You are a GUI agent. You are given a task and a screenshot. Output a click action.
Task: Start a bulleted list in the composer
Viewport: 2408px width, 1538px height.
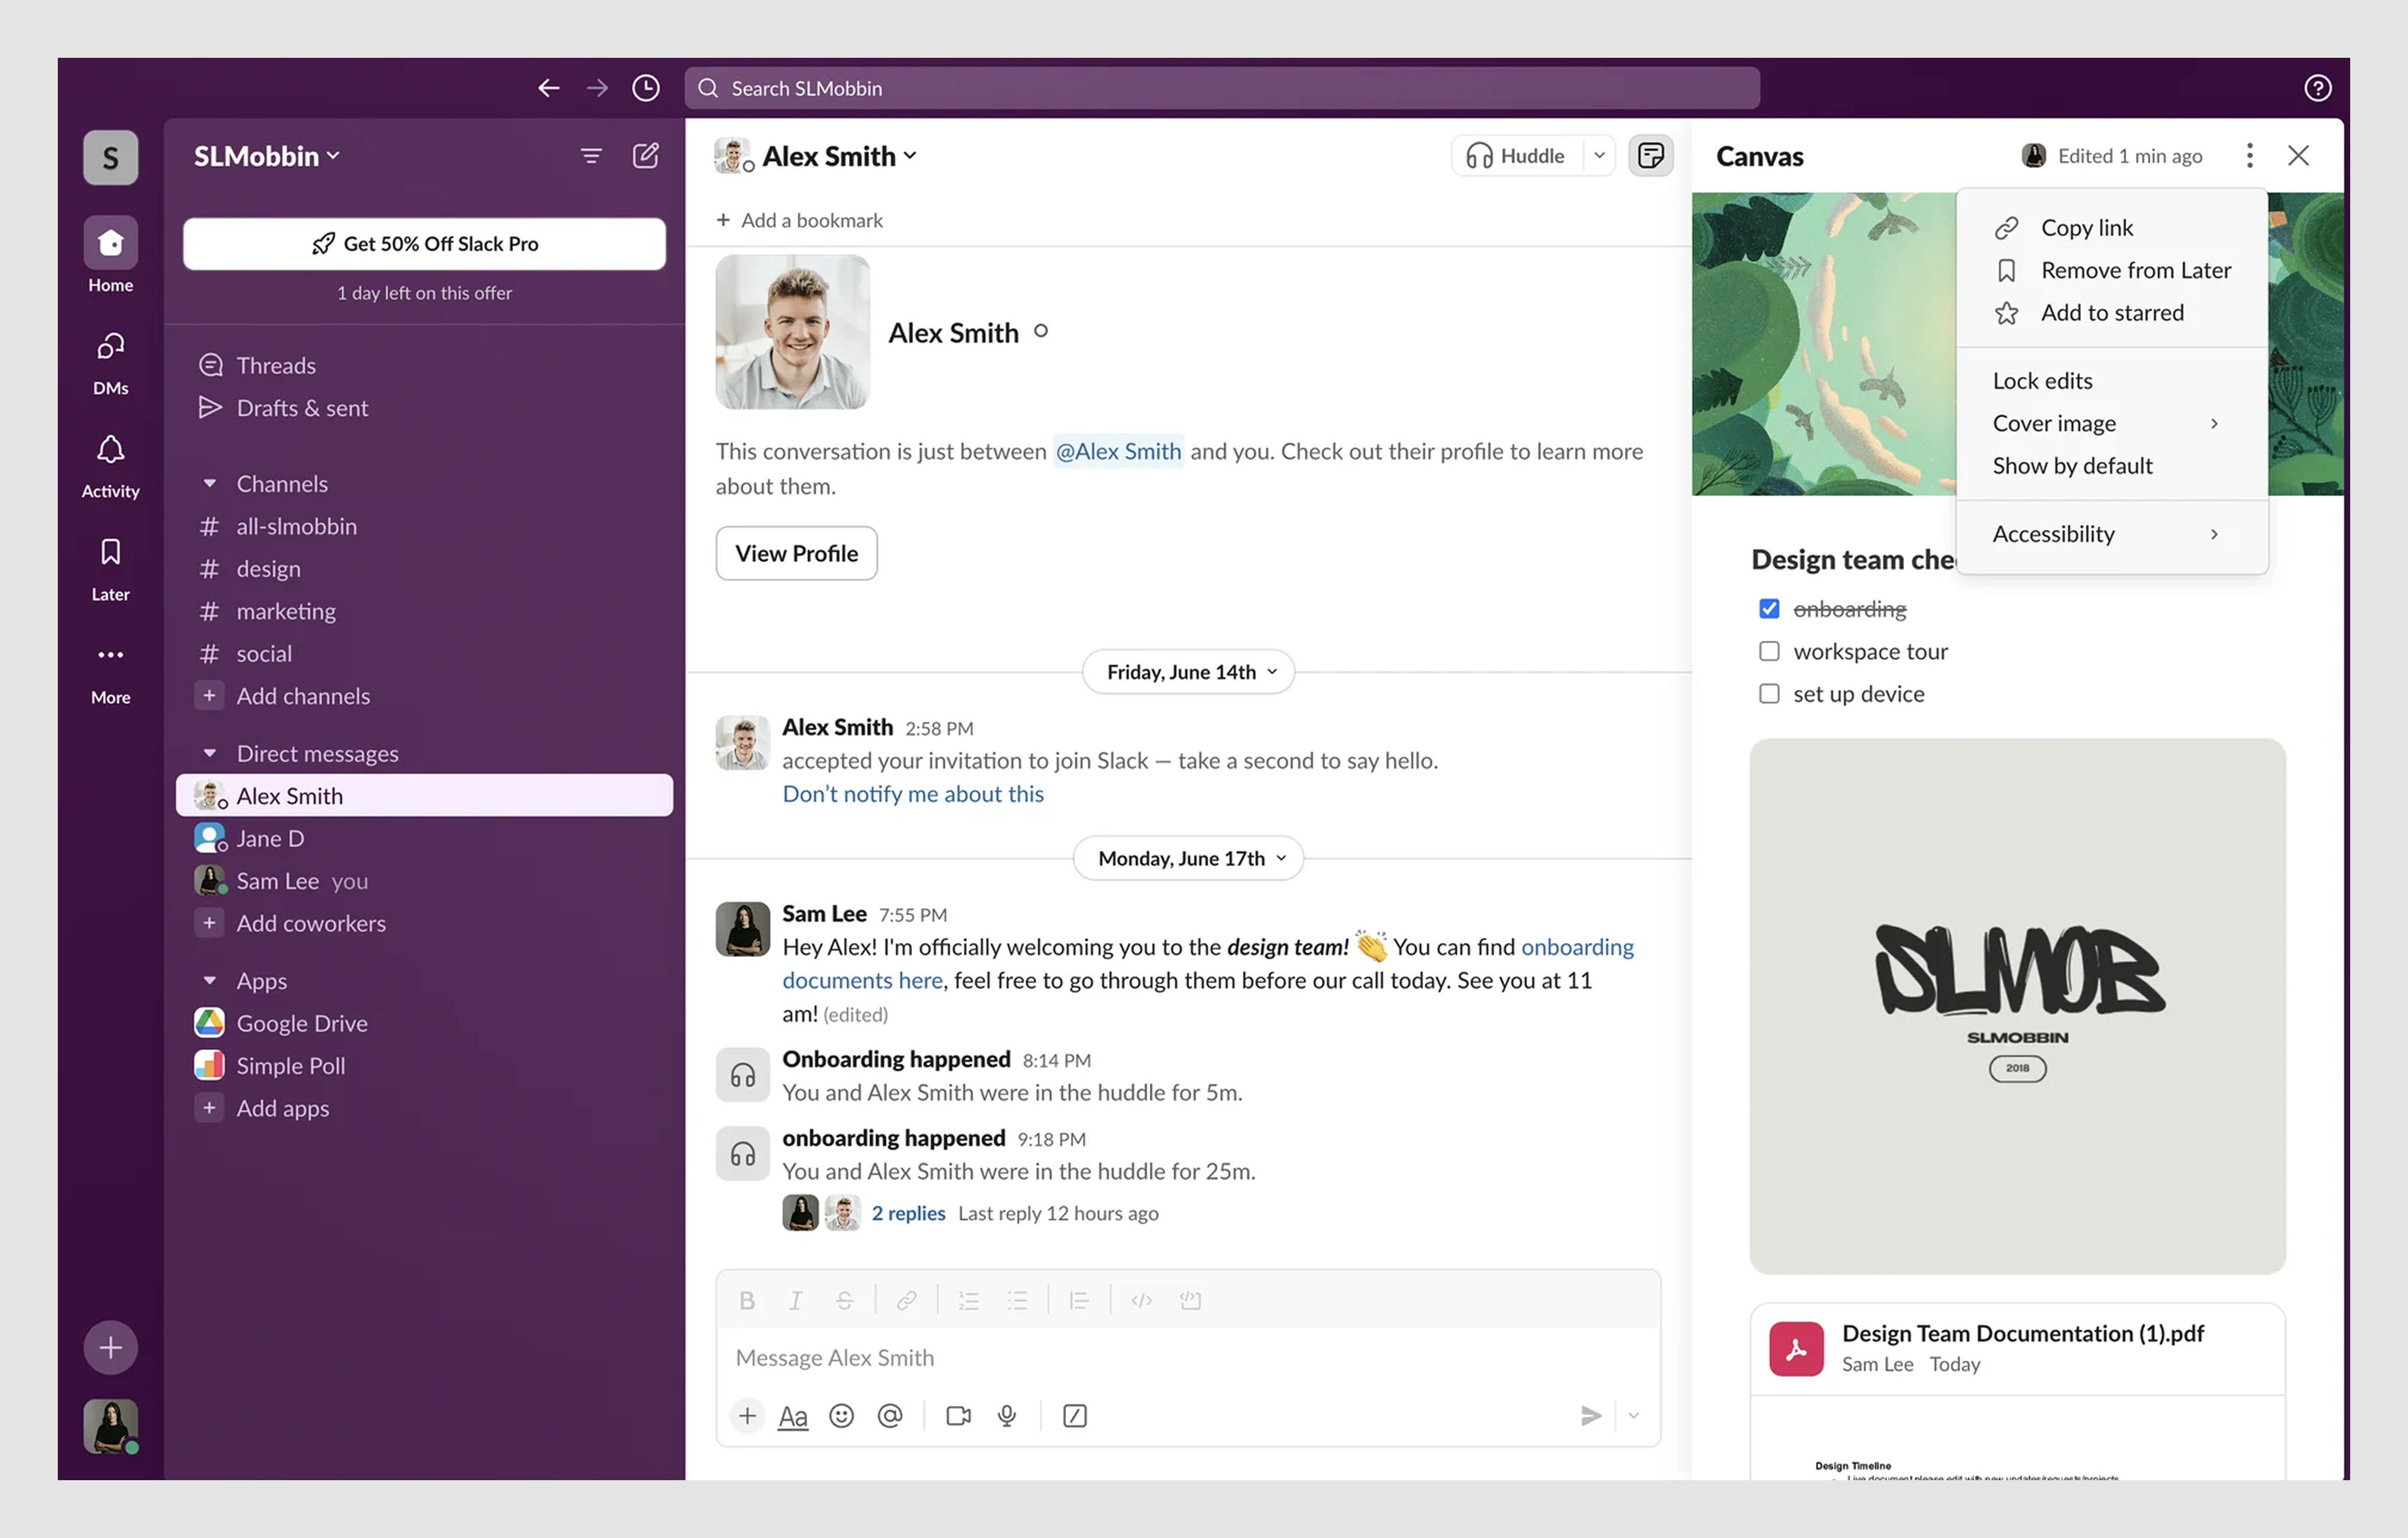[1017, 1300]
